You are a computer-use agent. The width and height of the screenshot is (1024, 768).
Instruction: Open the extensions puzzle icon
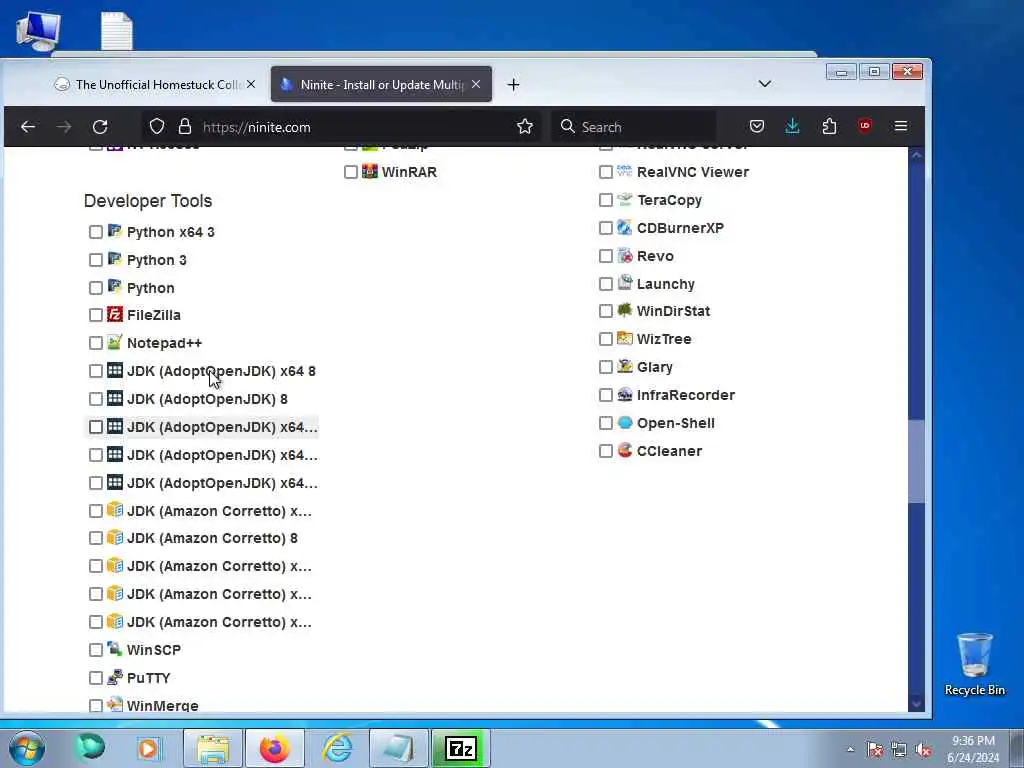click(829, 126)
